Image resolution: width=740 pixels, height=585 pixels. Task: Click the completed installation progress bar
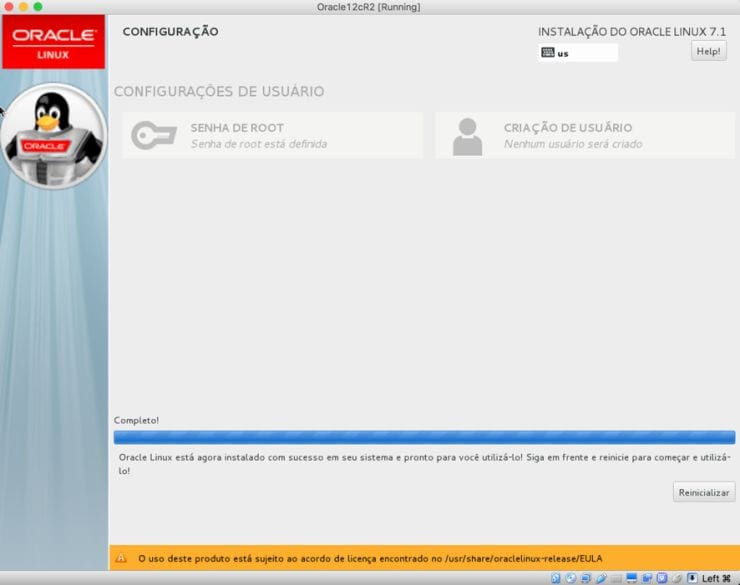coord(424,437)
